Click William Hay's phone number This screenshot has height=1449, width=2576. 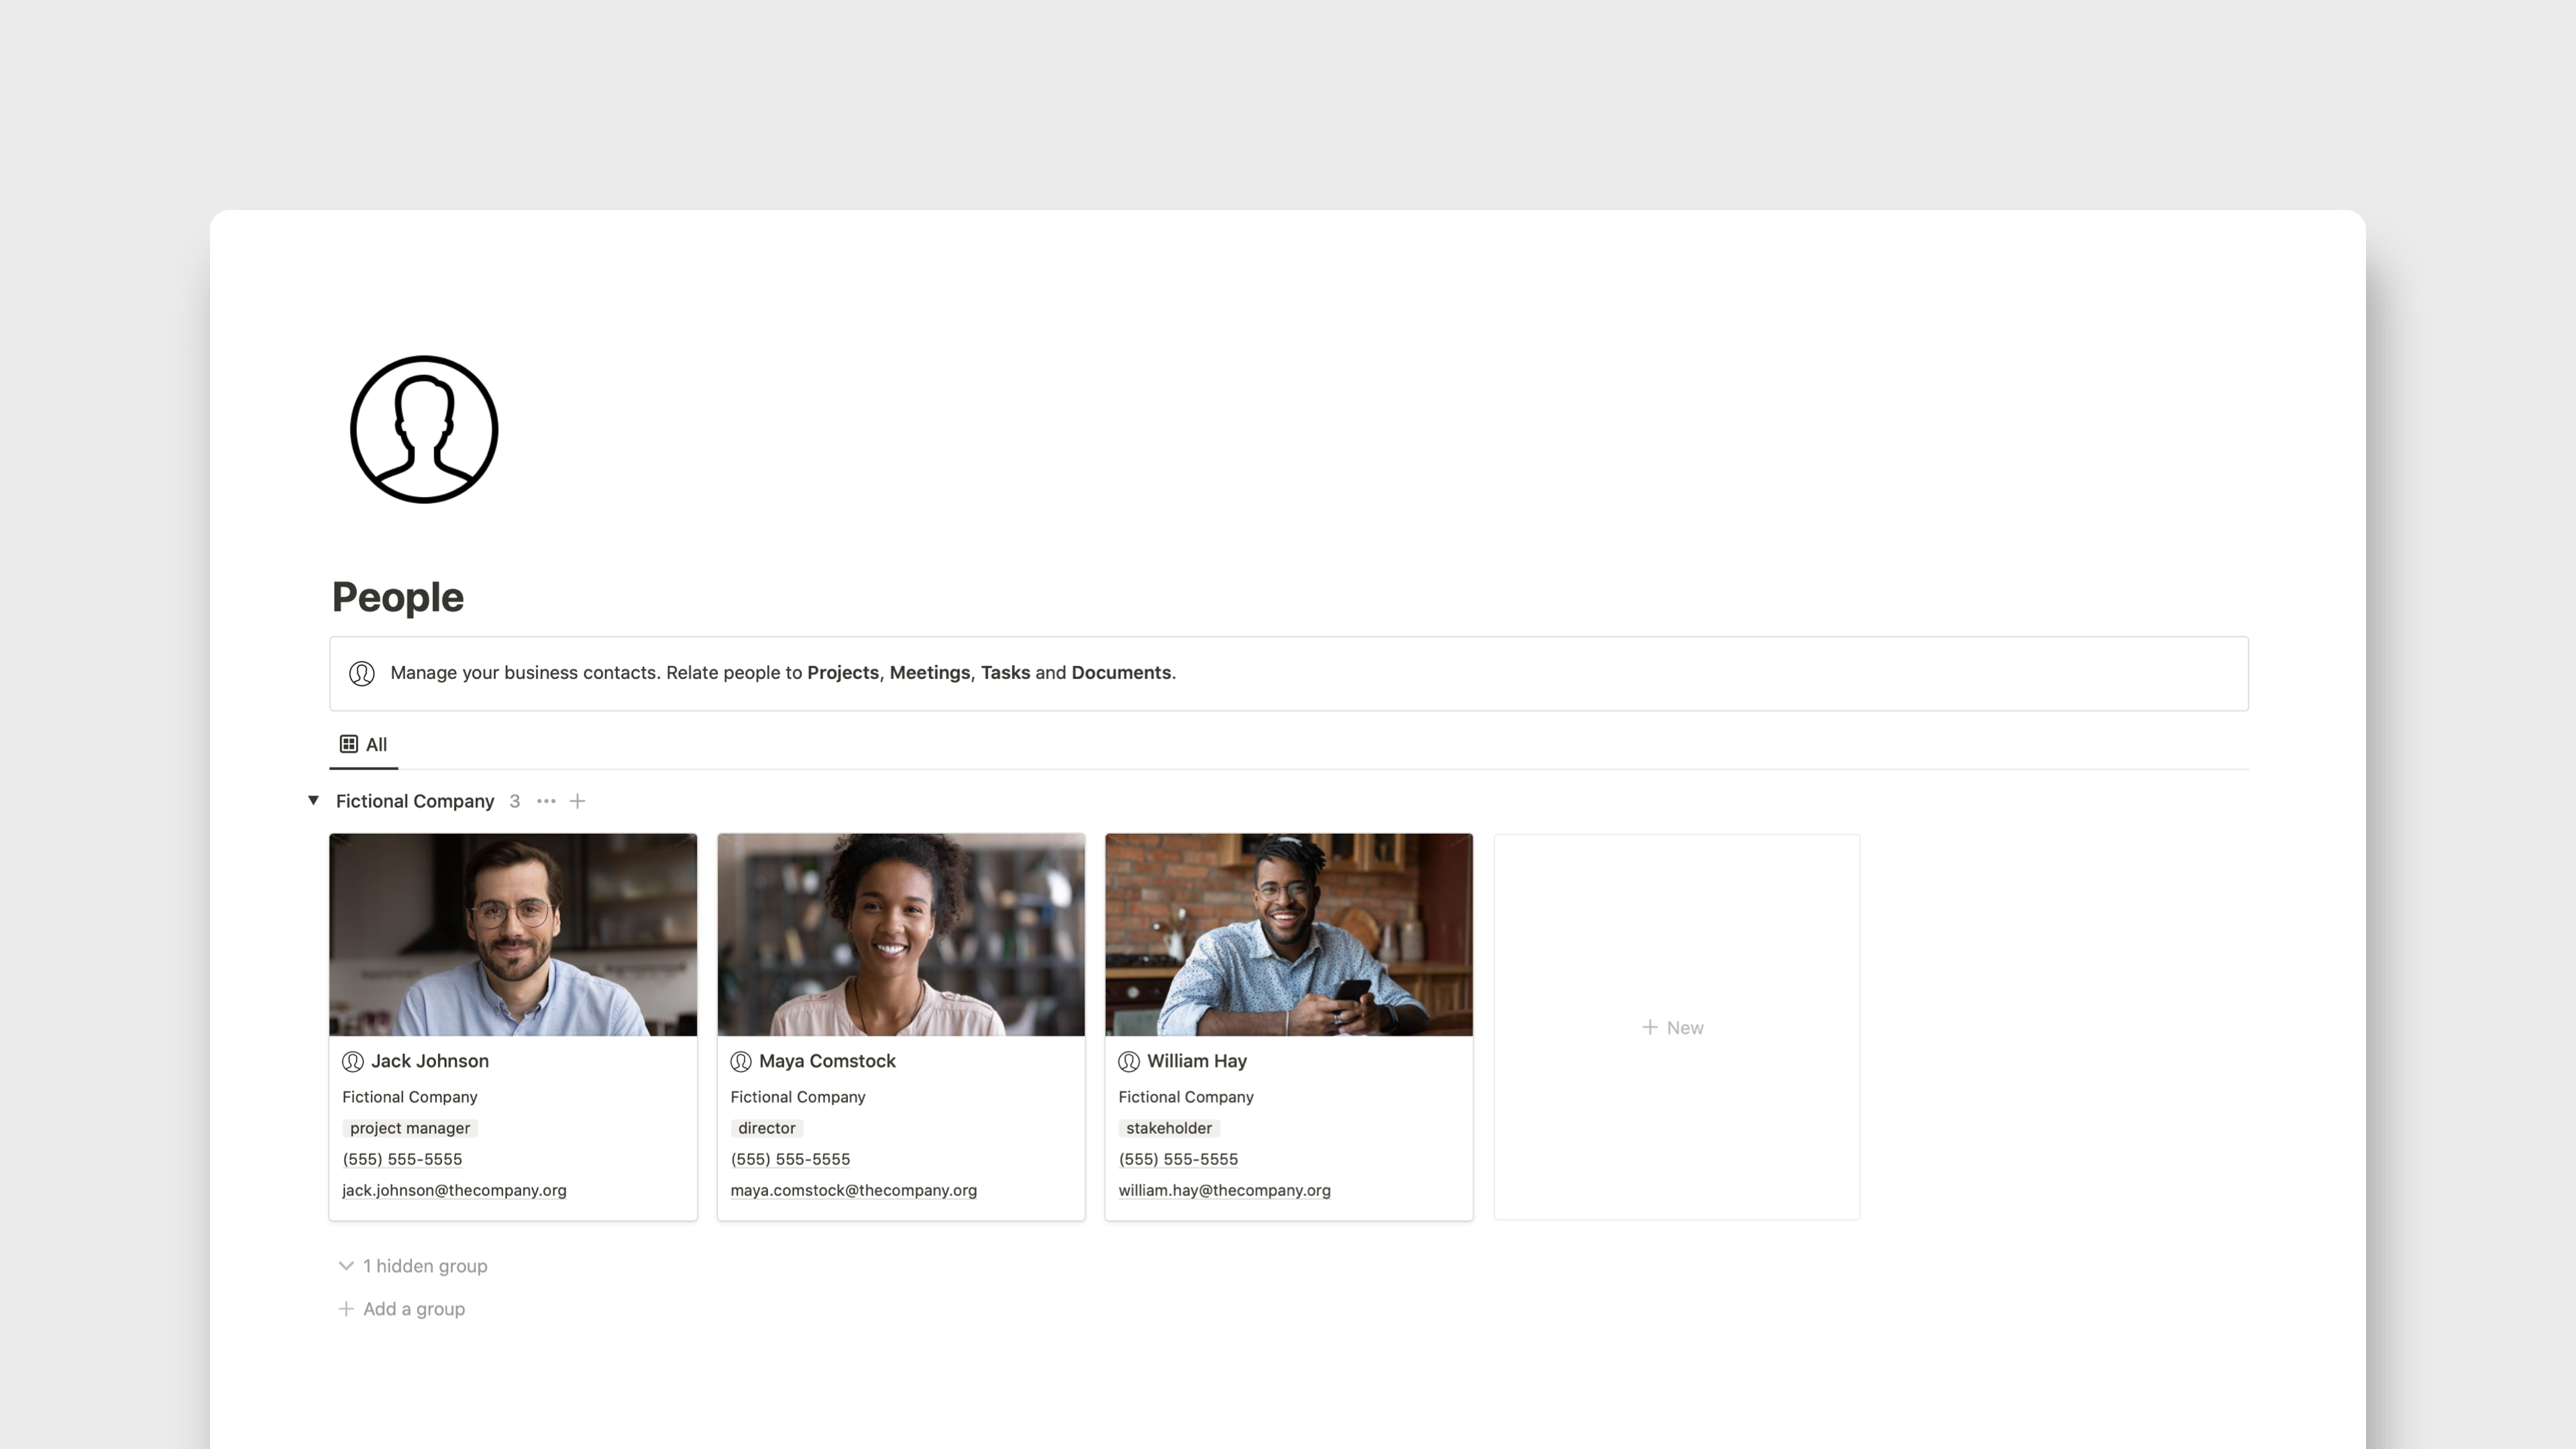pos(1178,1159)
